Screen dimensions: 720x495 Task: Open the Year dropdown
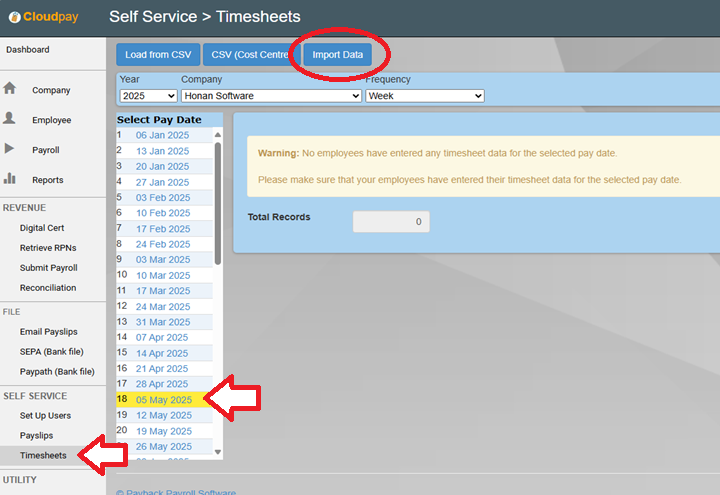(148, 96)
